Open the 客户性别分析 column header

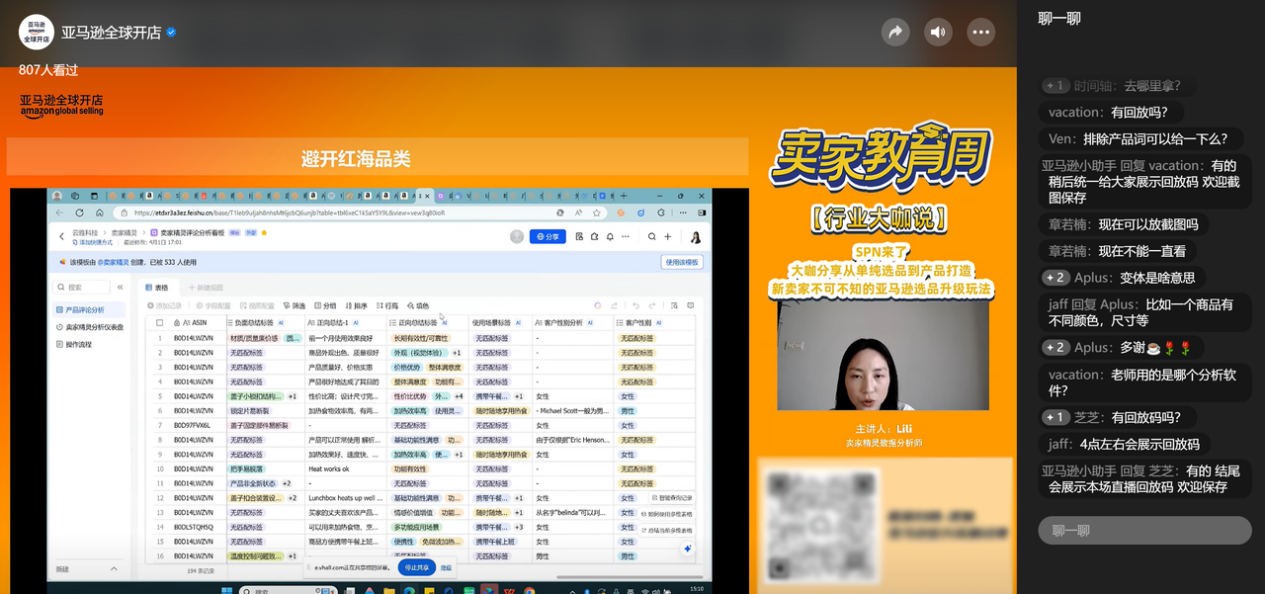[x=573, y=323]
